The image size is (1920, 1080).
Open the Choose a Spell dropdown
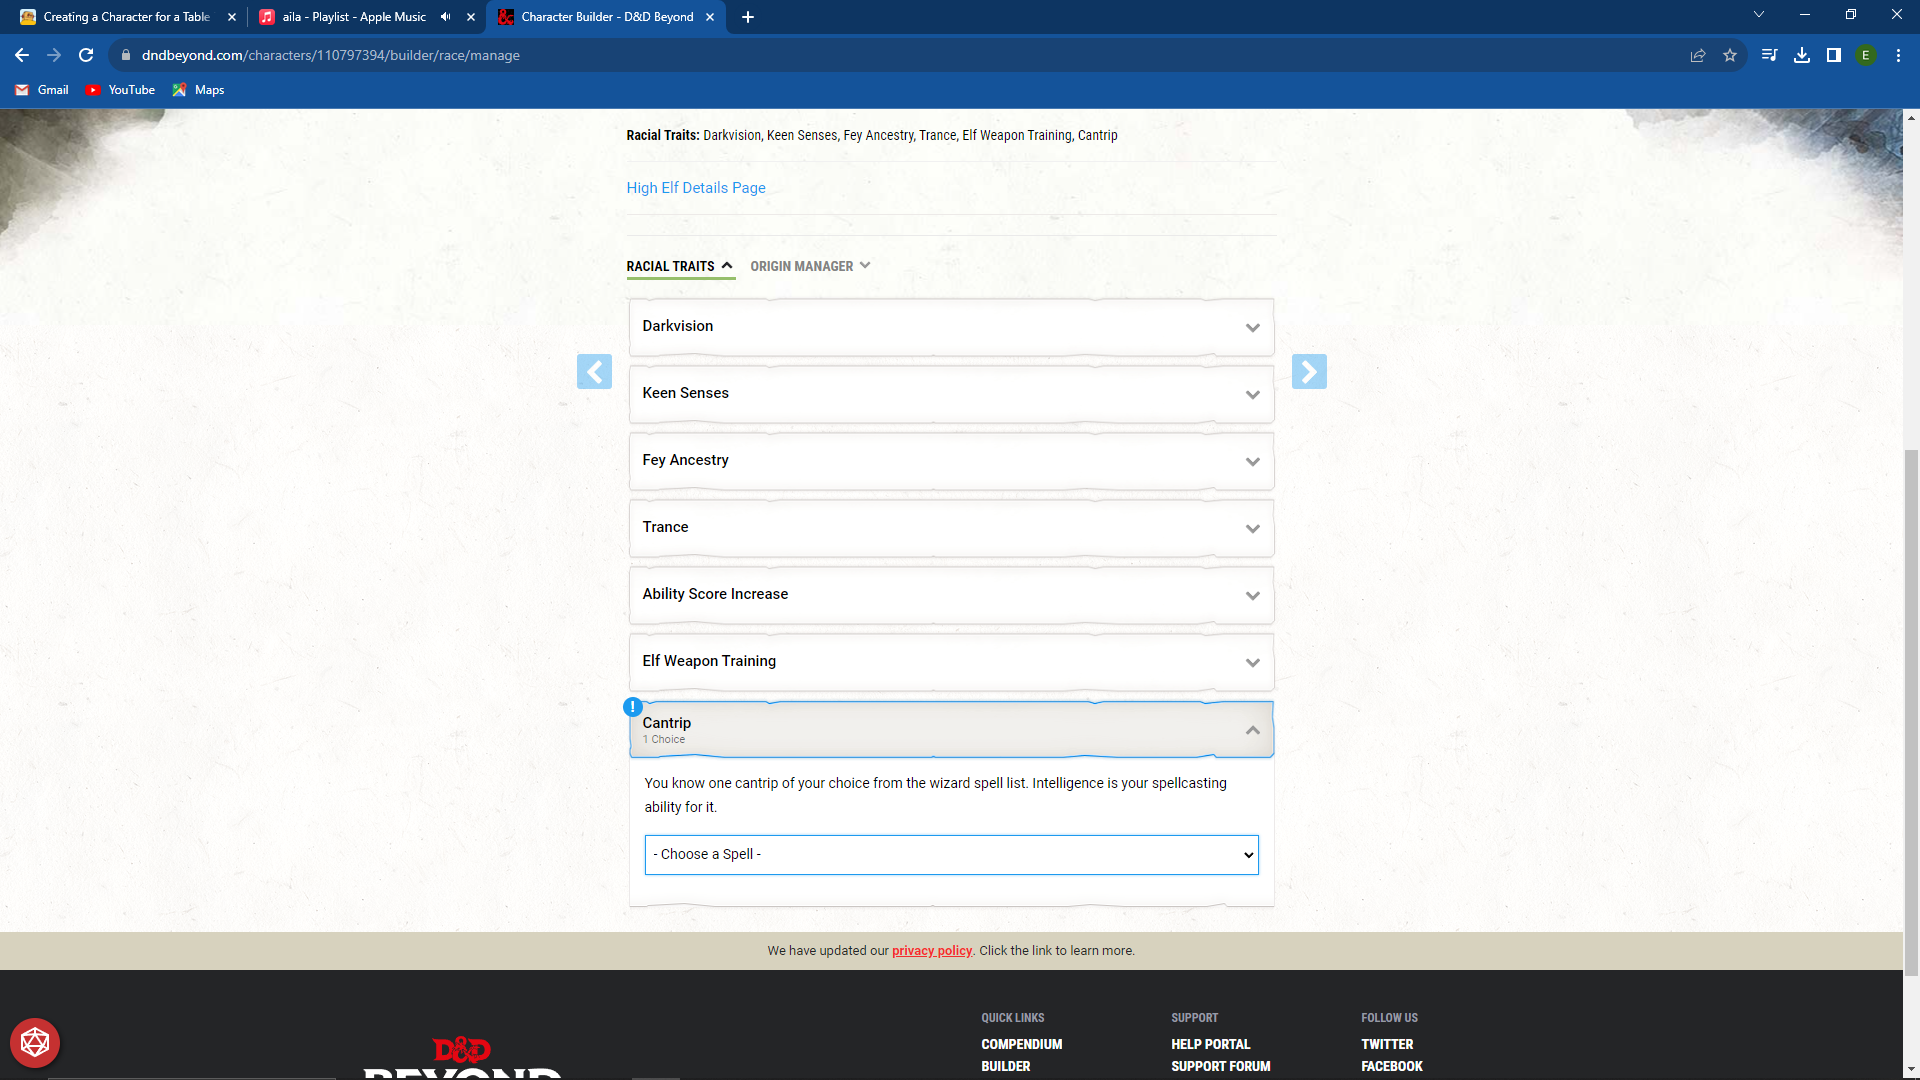point(950,854)
